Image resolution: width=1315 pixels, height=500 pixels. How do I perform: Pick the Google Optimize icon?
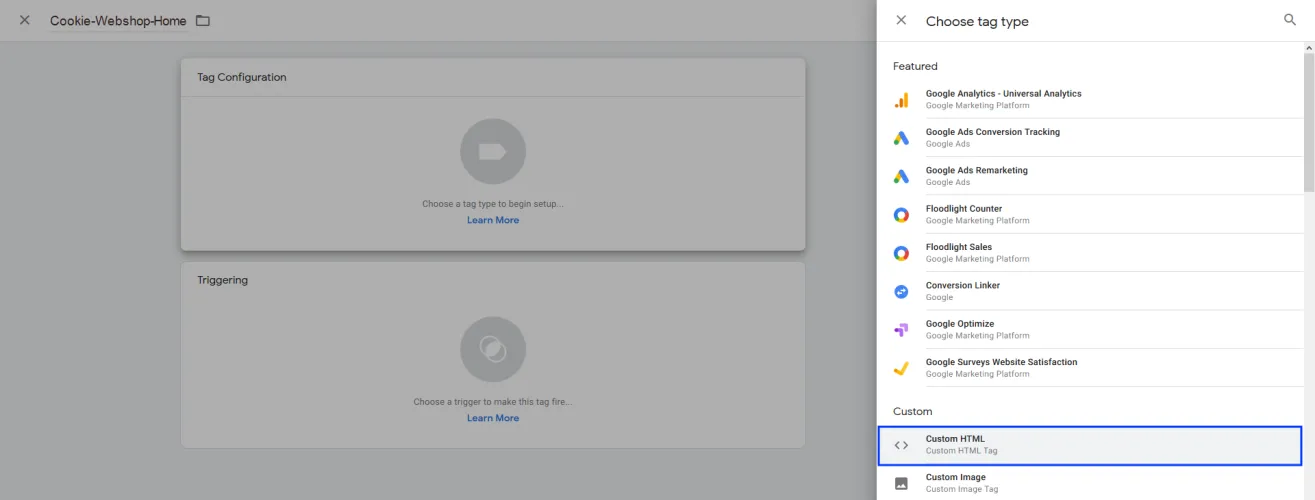[x=901, y=330]
